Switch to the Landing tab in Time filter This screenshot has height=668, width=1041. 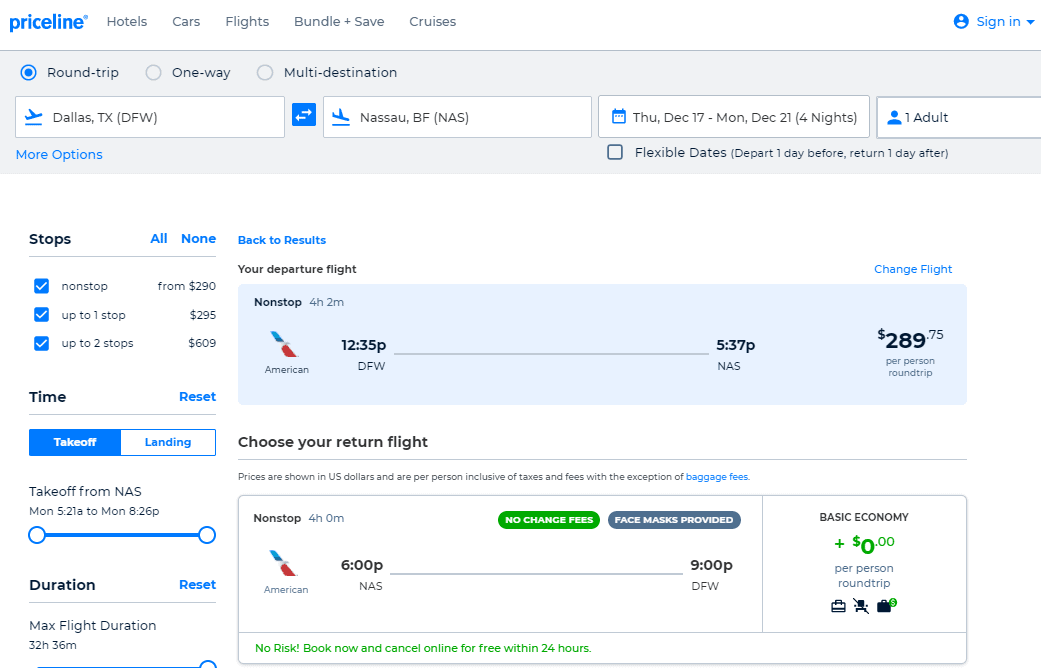(x=167, y=442)
